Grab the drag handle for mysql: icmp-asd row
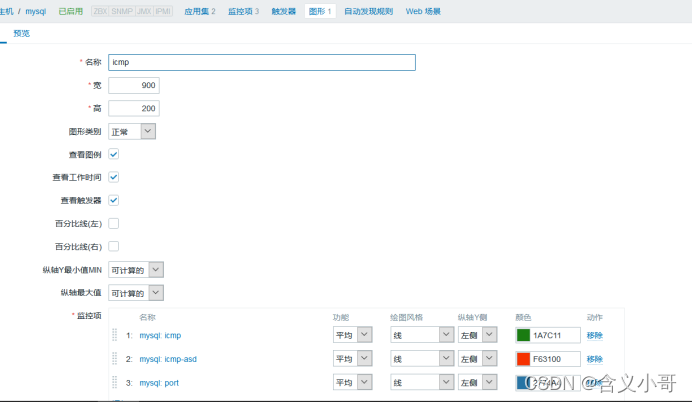692x403 pixels. [x=114, y=358]
